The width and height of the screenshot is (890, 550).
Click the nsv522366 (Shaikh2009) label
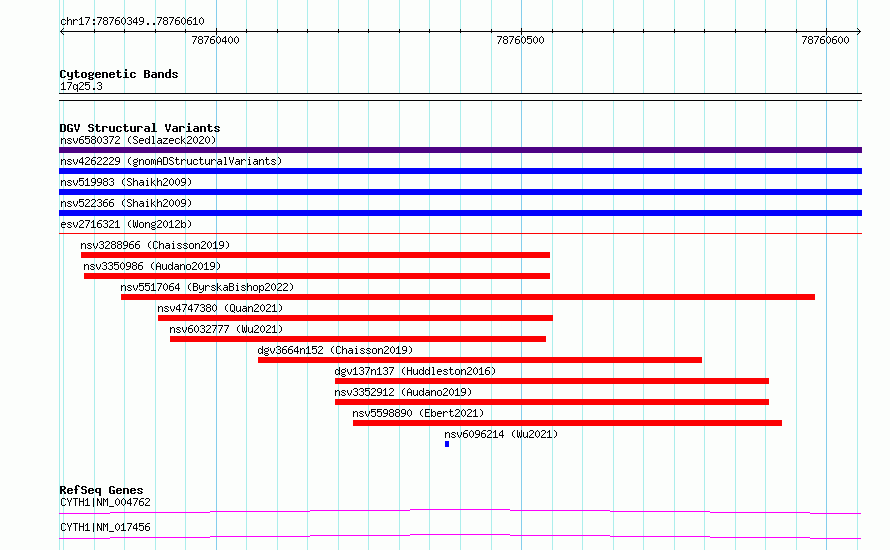point(126,203)
